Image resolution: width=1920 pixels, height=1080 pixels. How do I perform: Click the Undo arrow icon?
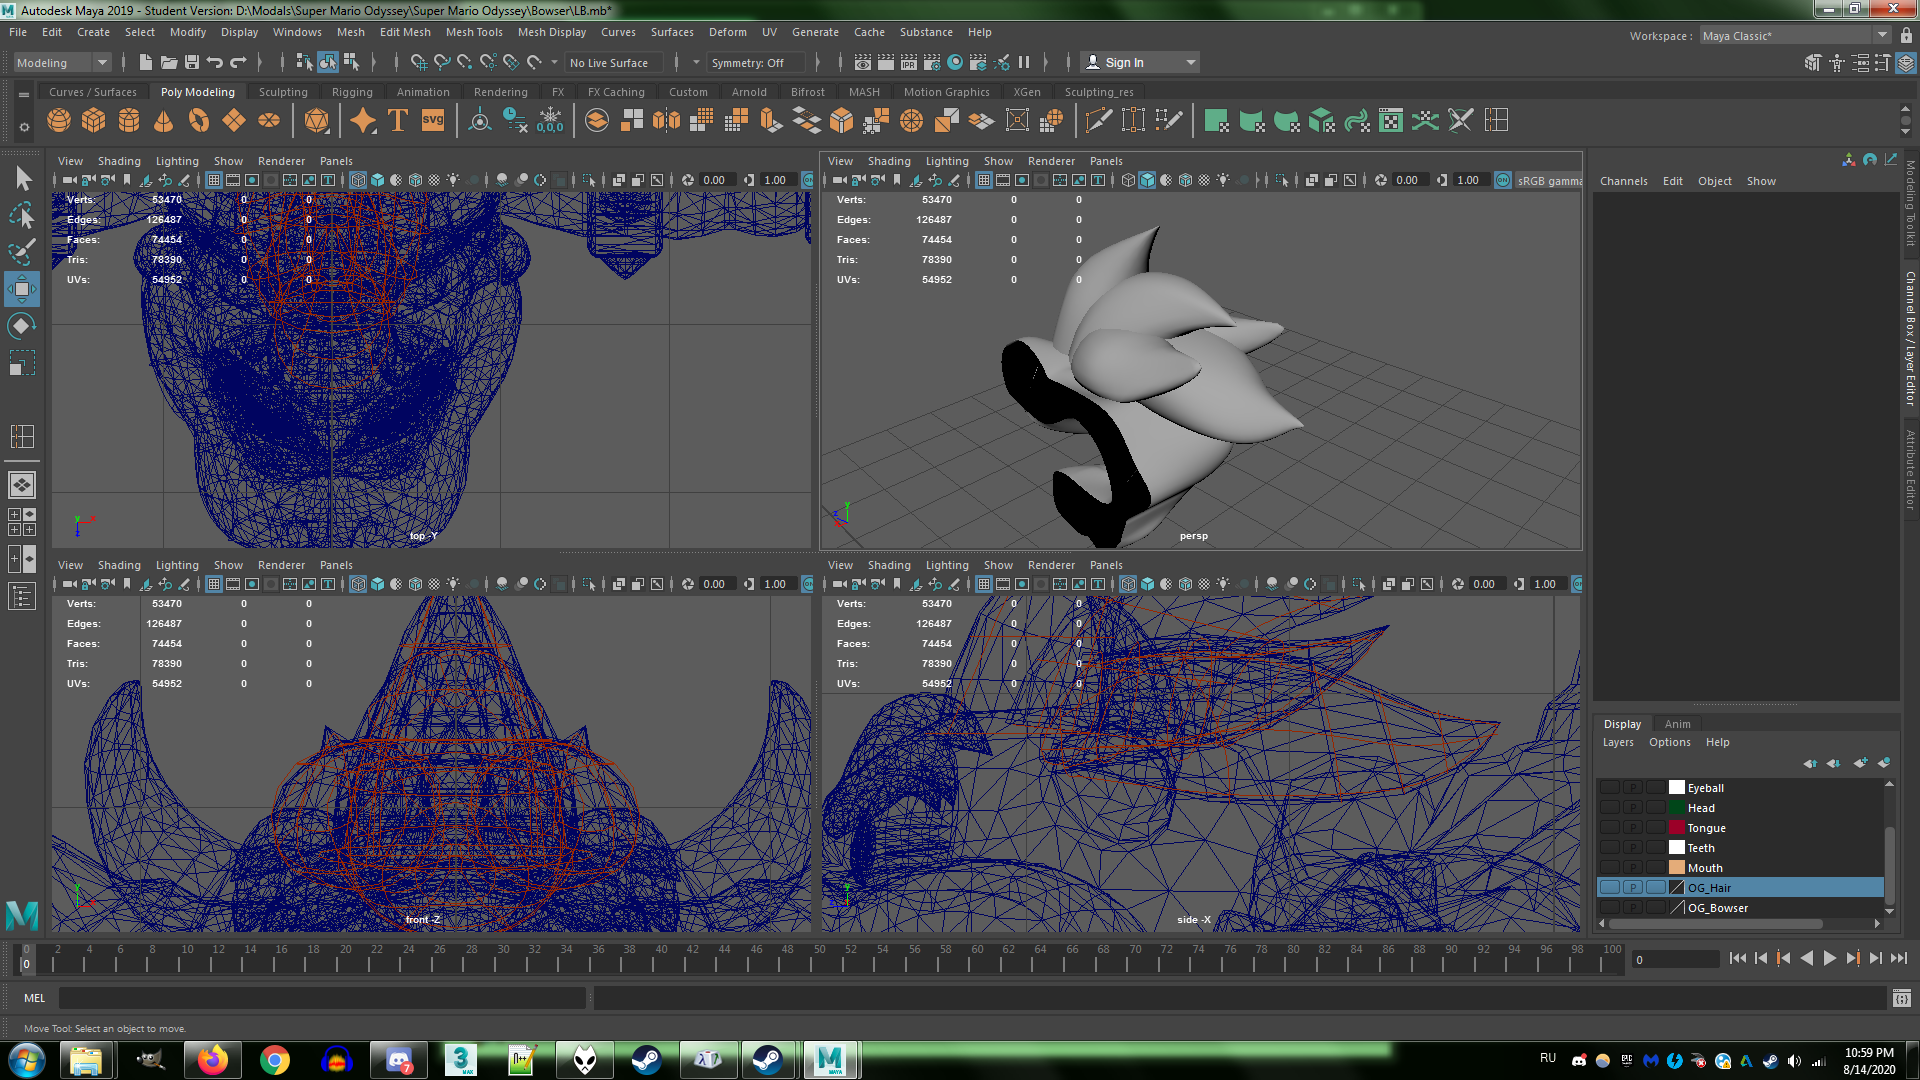point(215,62)
